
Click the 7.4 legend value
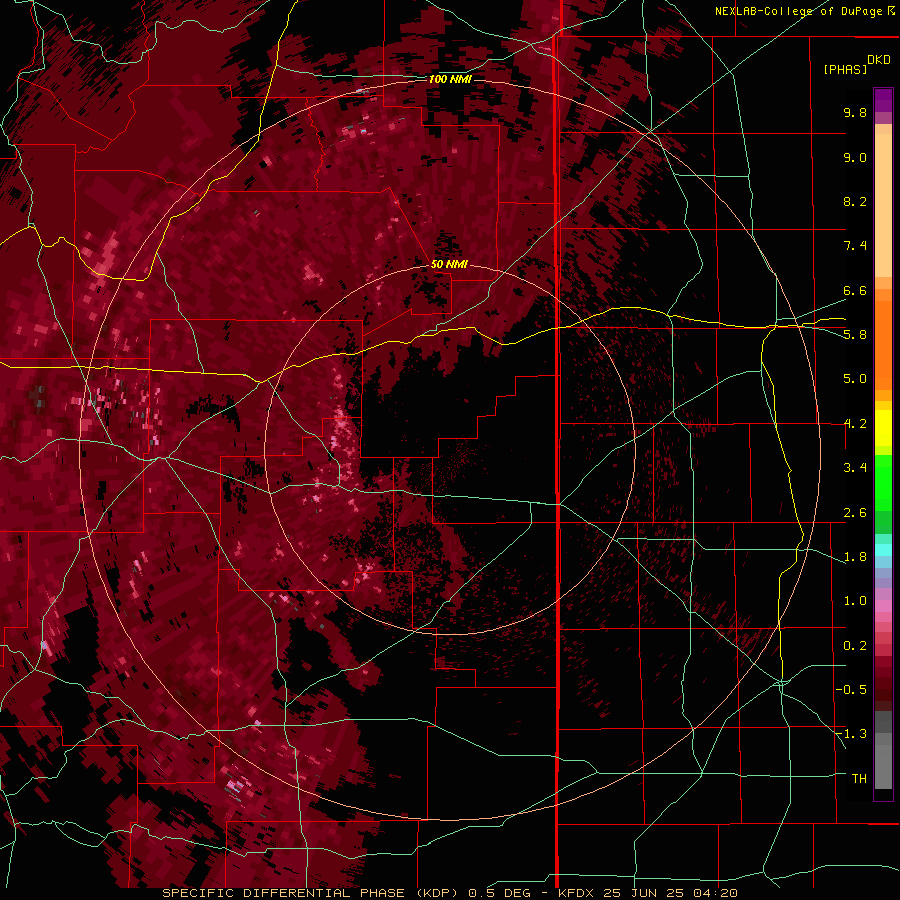click(855, 246)
